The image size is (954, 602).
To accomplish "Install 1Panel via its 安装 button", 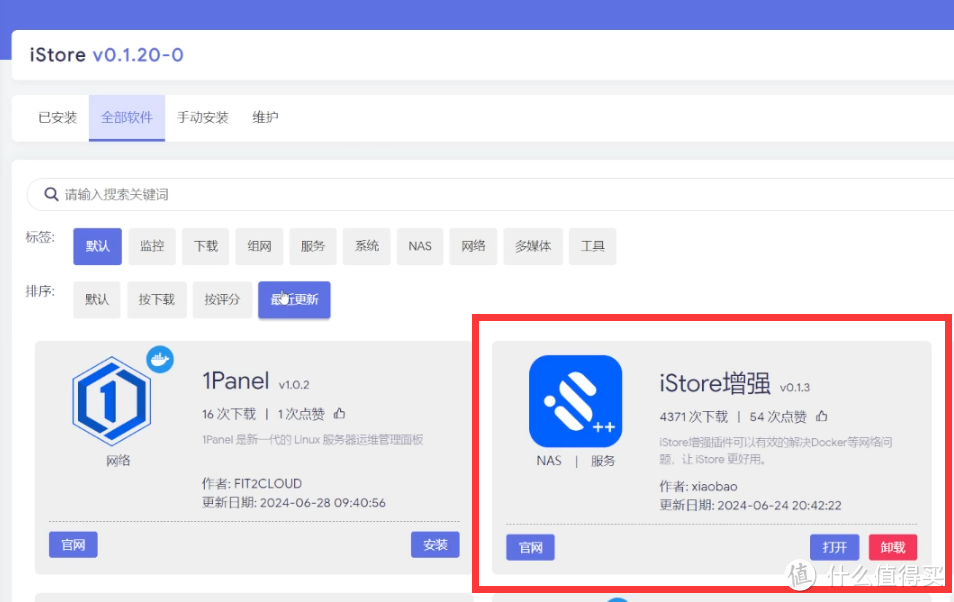I will pyautogui.click(x=435, y=544).
